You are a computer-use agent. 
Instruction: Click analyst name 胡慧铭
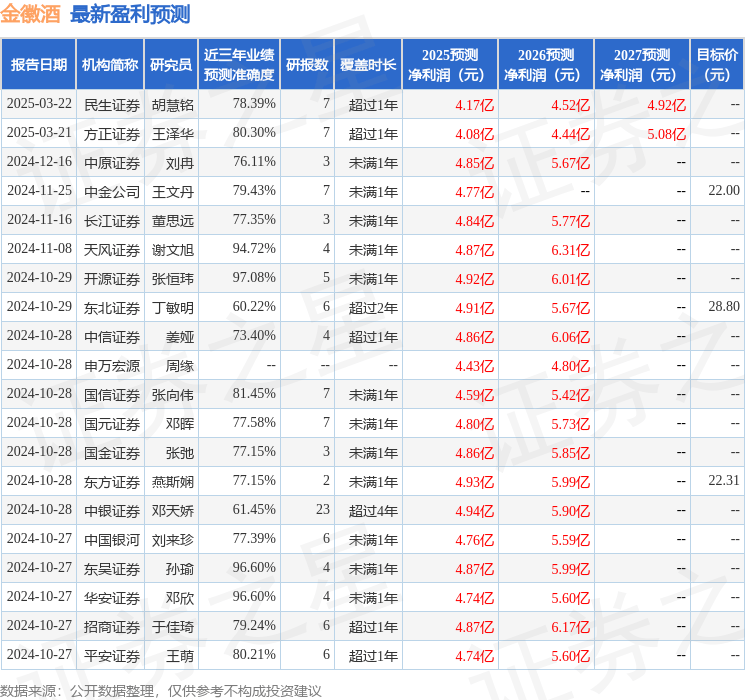[172, 105]
